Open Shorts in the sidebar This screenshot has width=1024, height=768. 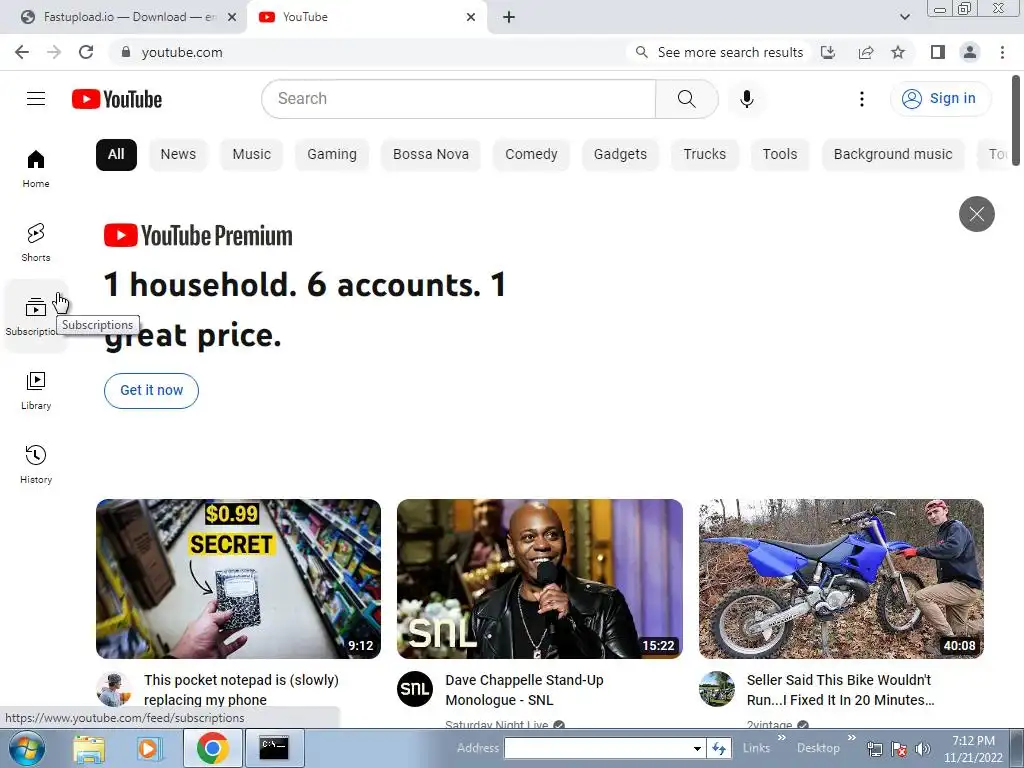pos(36,242)
